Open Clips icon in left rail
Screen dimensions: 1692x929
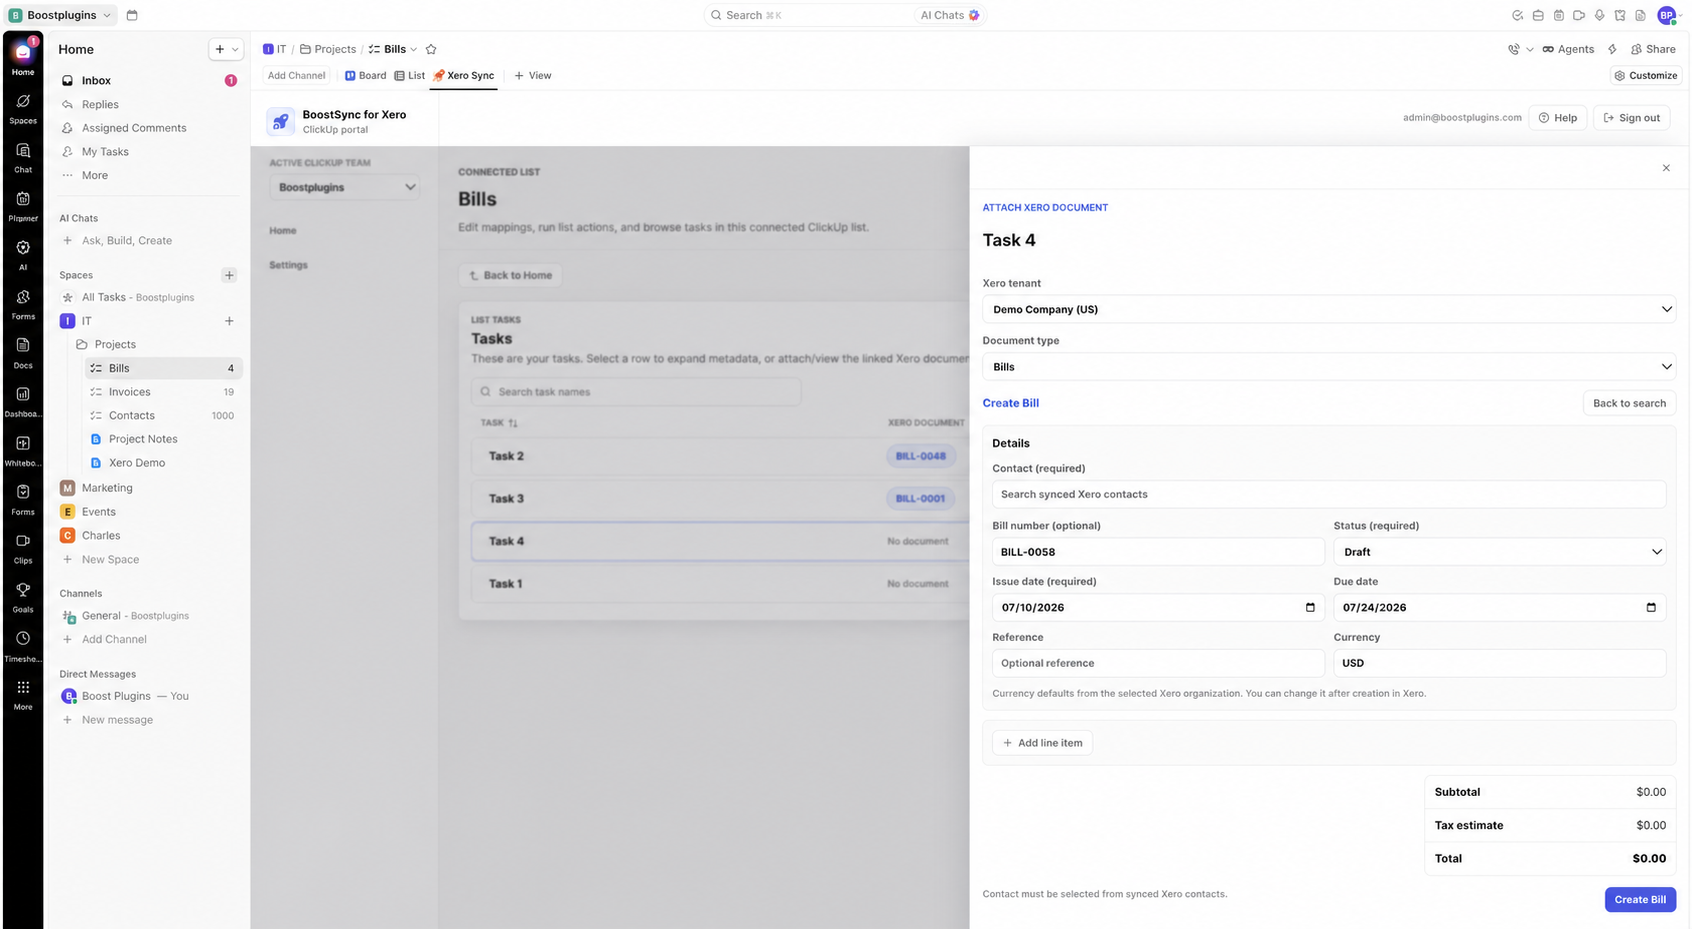pyautogui.click(x=23, y=548)
